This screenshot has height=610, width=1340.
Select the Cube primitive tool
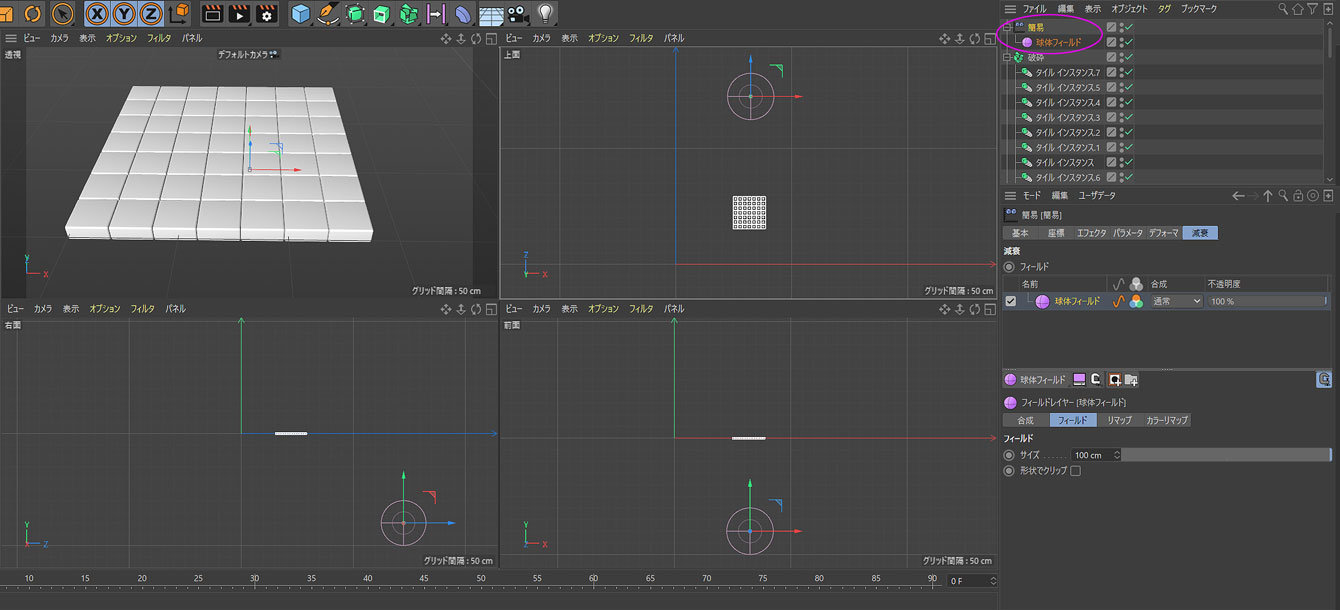coord(301,14)
